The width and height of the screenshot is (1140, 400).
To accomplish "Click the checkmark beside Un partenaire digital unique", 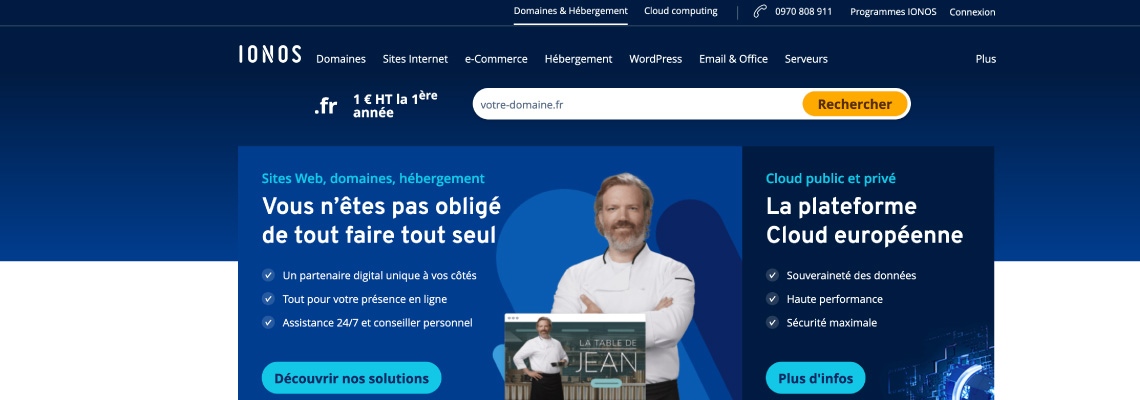I will tap(268, 276).
